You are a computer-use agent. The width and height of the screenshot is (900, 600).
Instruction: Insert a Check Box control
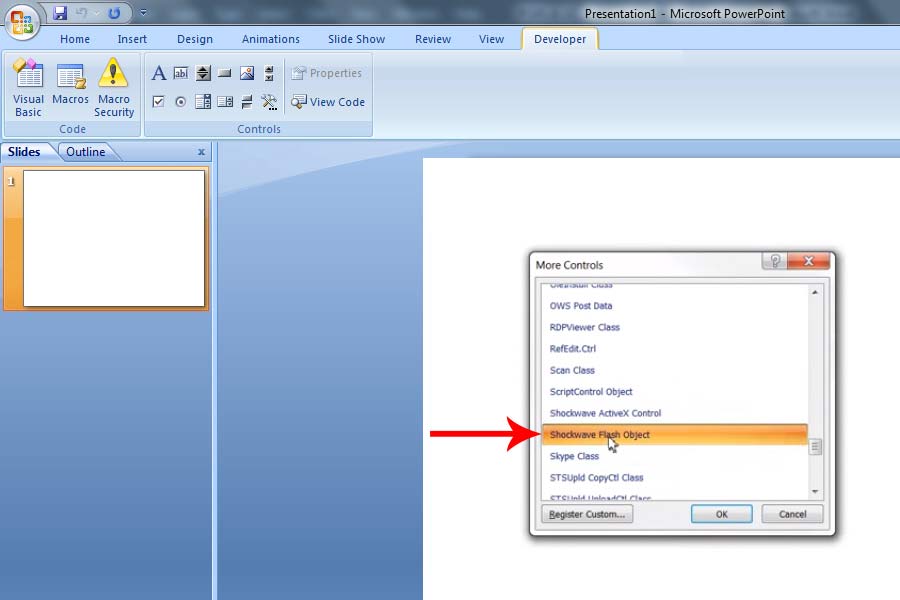tap(158, 102)
